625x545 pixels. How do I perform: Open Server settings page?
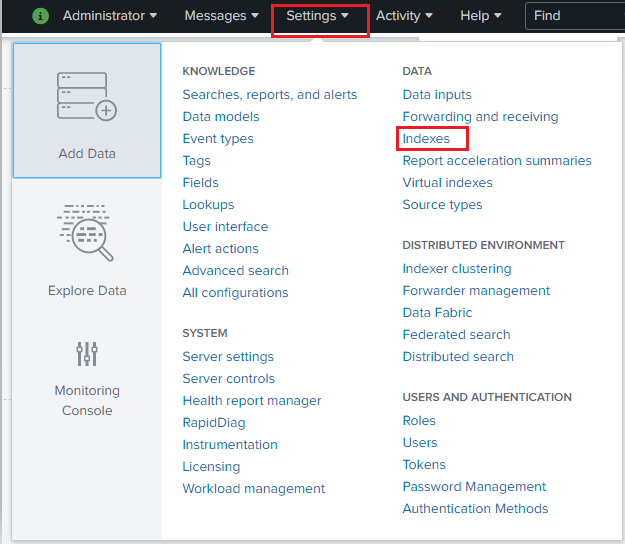point(228,357)
